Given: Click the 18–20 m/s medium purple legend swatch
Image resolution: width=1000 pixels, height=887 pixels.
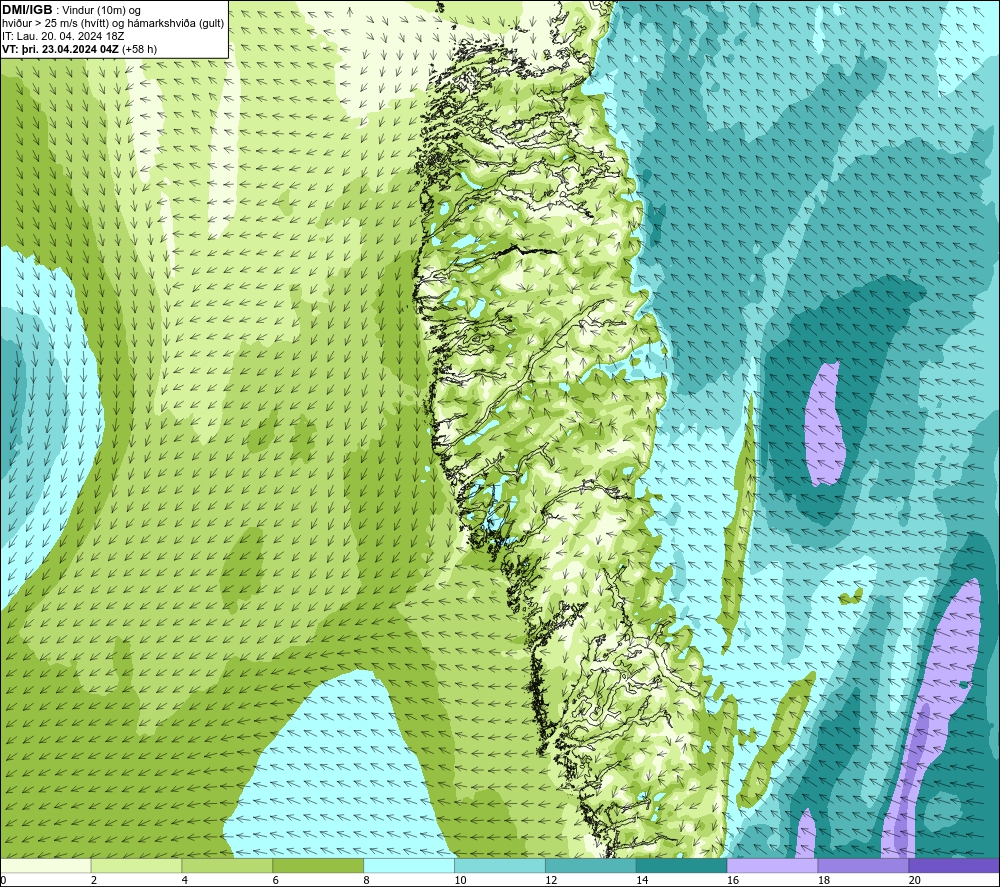Looking at the screenshot, I should pyautogui.click(x=863, y=866).
